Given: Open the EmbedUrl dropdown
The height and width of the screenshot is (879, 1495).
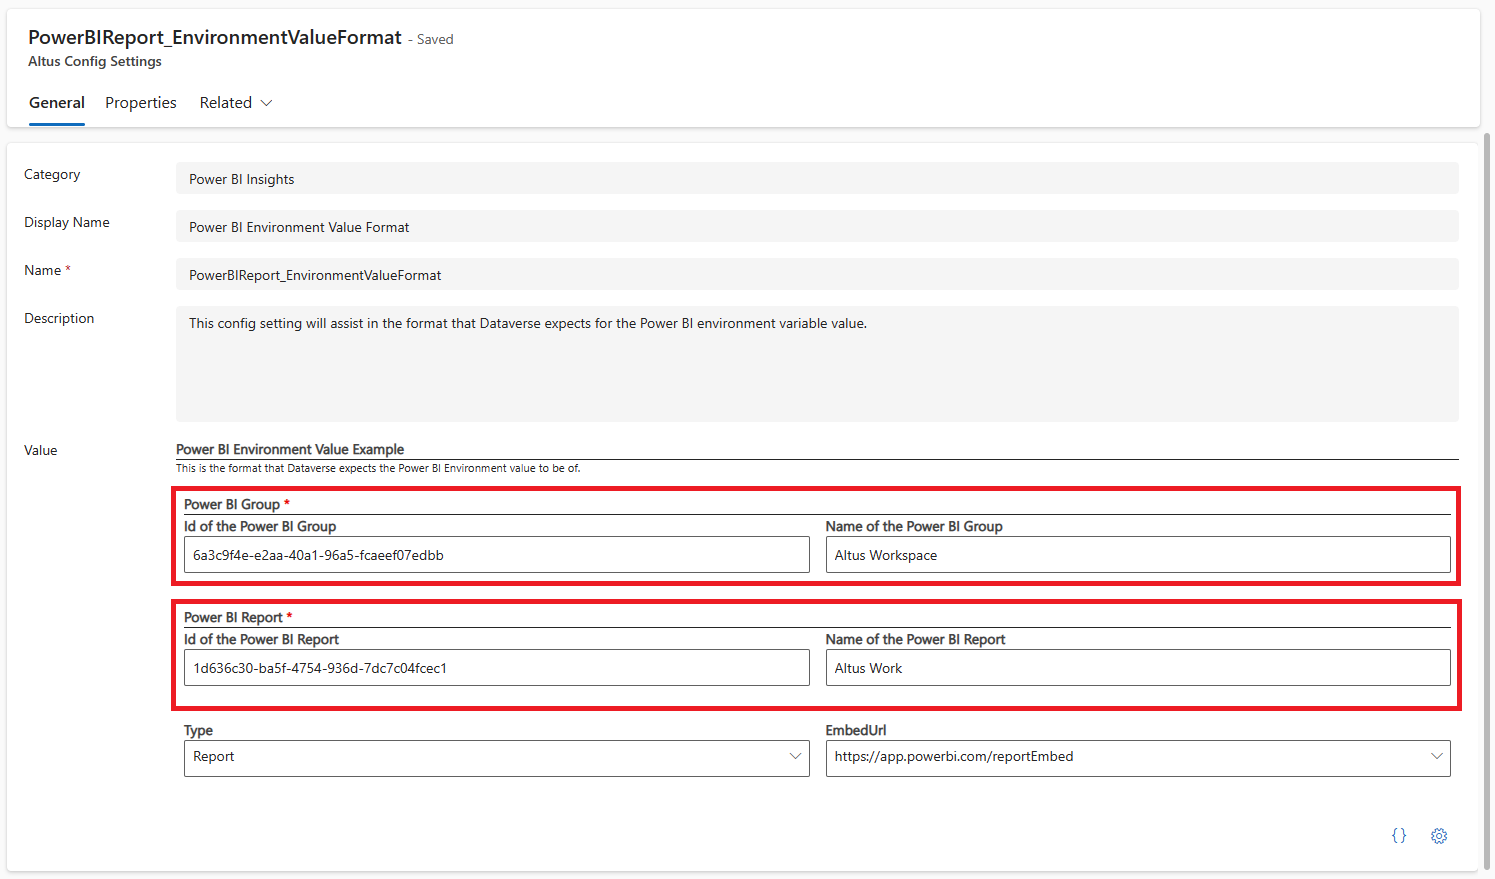Looking at the screenshot, I should coord(1138,758).
